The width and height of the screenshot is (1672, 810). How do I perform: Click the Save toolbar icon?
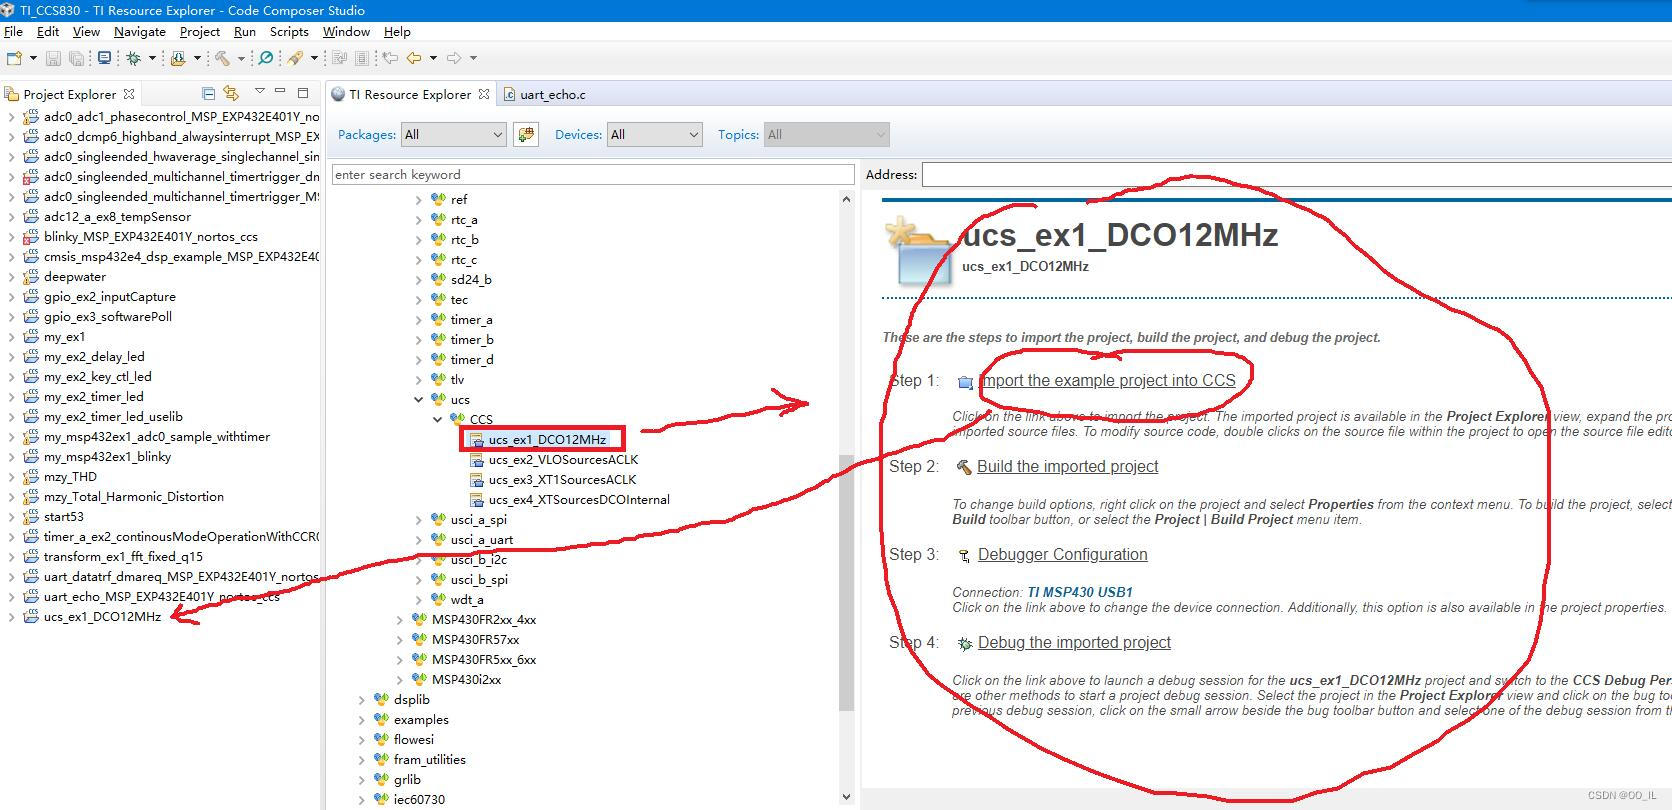54,58
